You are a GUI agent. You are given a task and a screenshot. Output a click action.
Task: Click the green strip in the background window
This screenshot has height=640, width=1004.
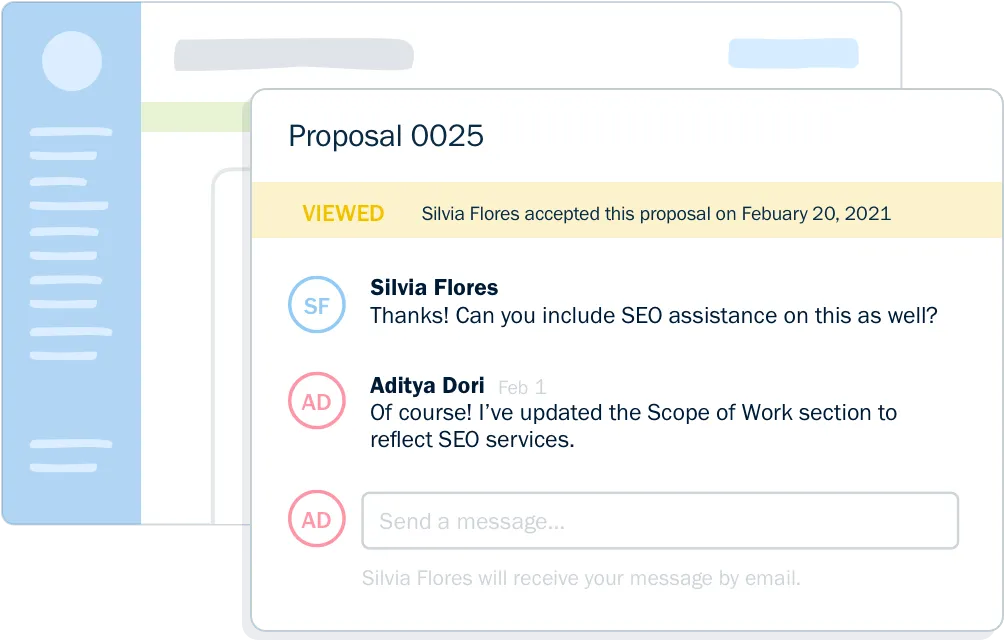(x=195, y=117)
